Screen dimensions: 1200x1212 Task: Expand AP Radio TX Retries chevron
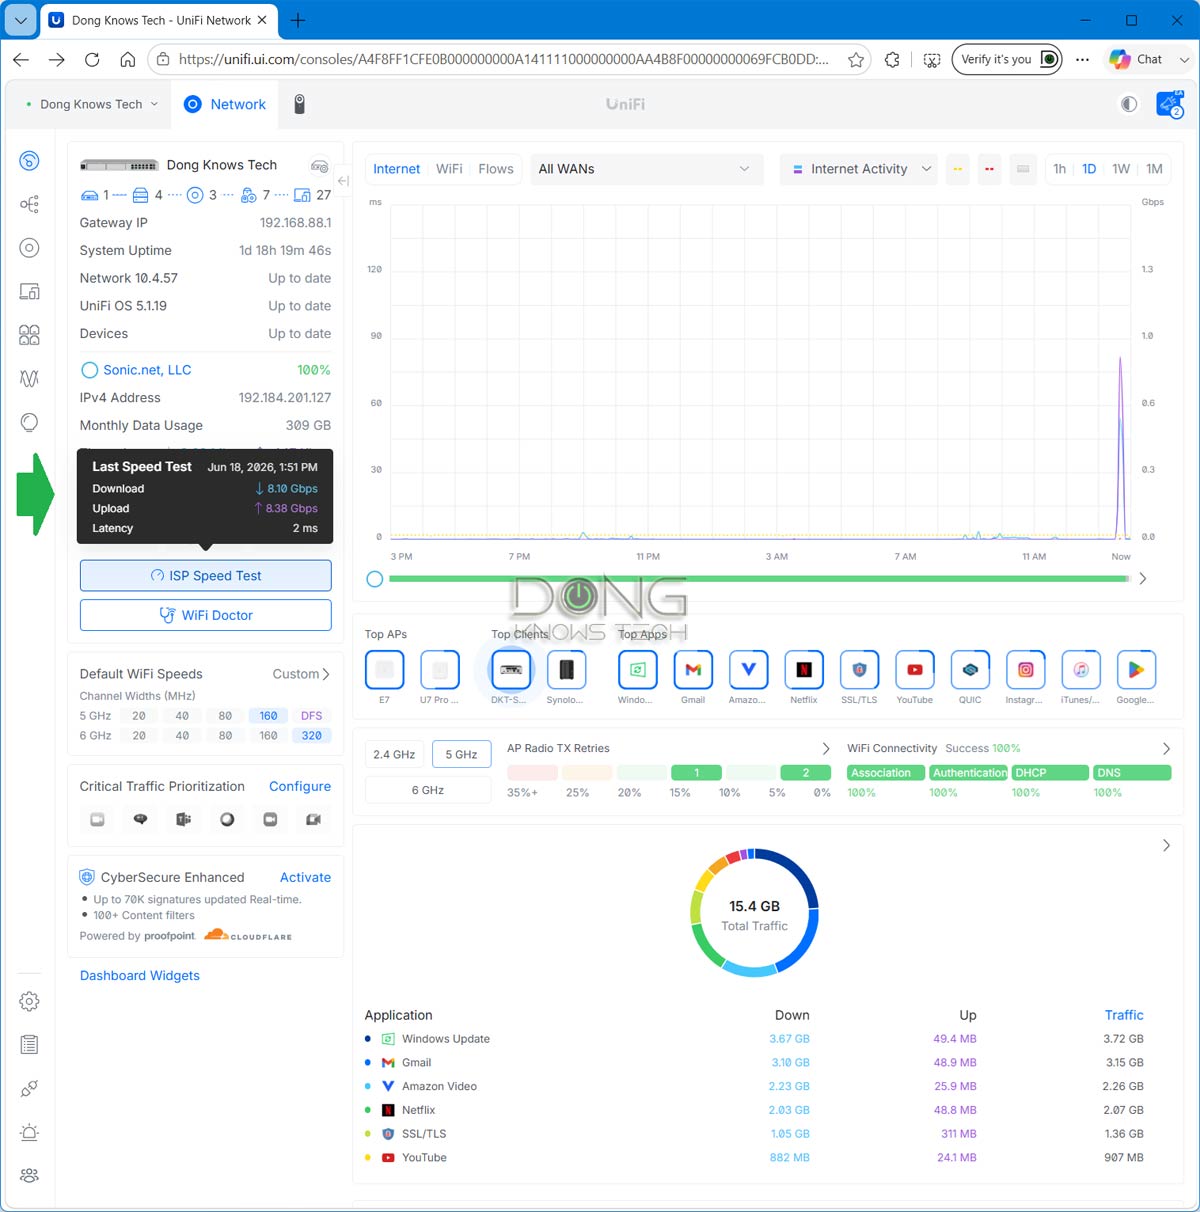pos(826,748)
